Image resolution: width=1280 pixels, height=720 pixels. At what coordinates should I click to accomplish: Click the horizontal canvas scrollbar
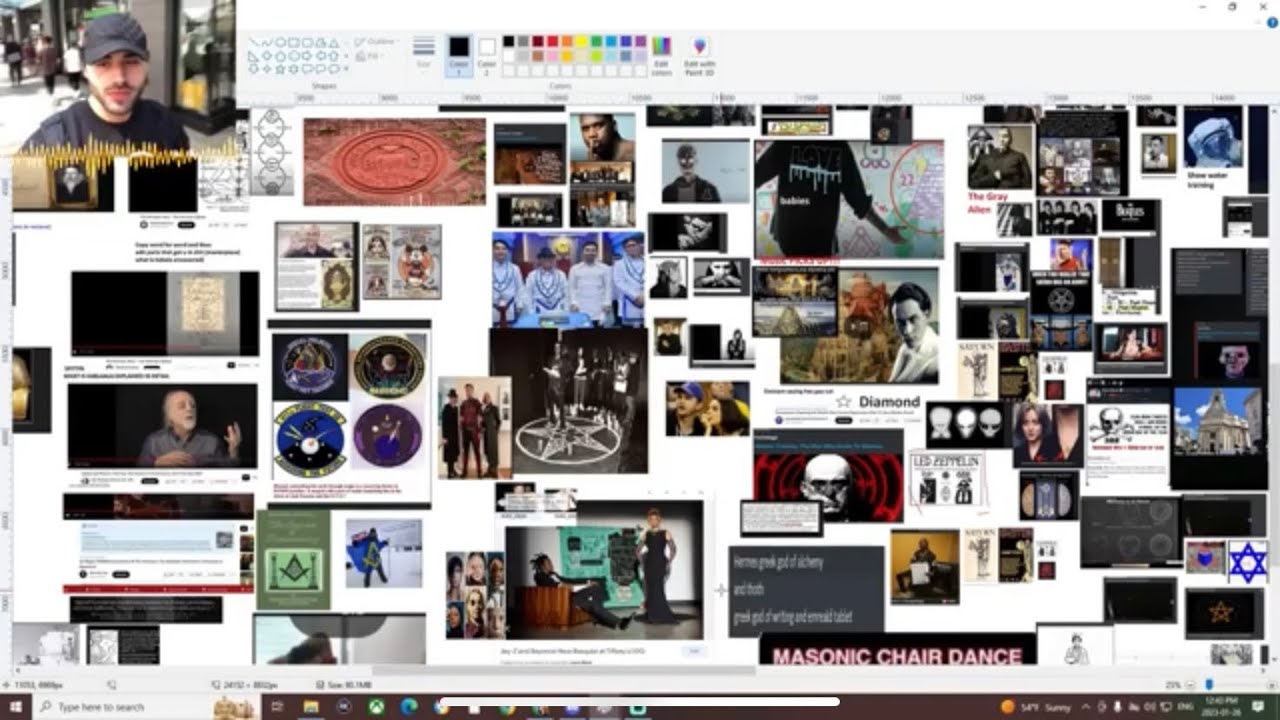coord(565,671)
